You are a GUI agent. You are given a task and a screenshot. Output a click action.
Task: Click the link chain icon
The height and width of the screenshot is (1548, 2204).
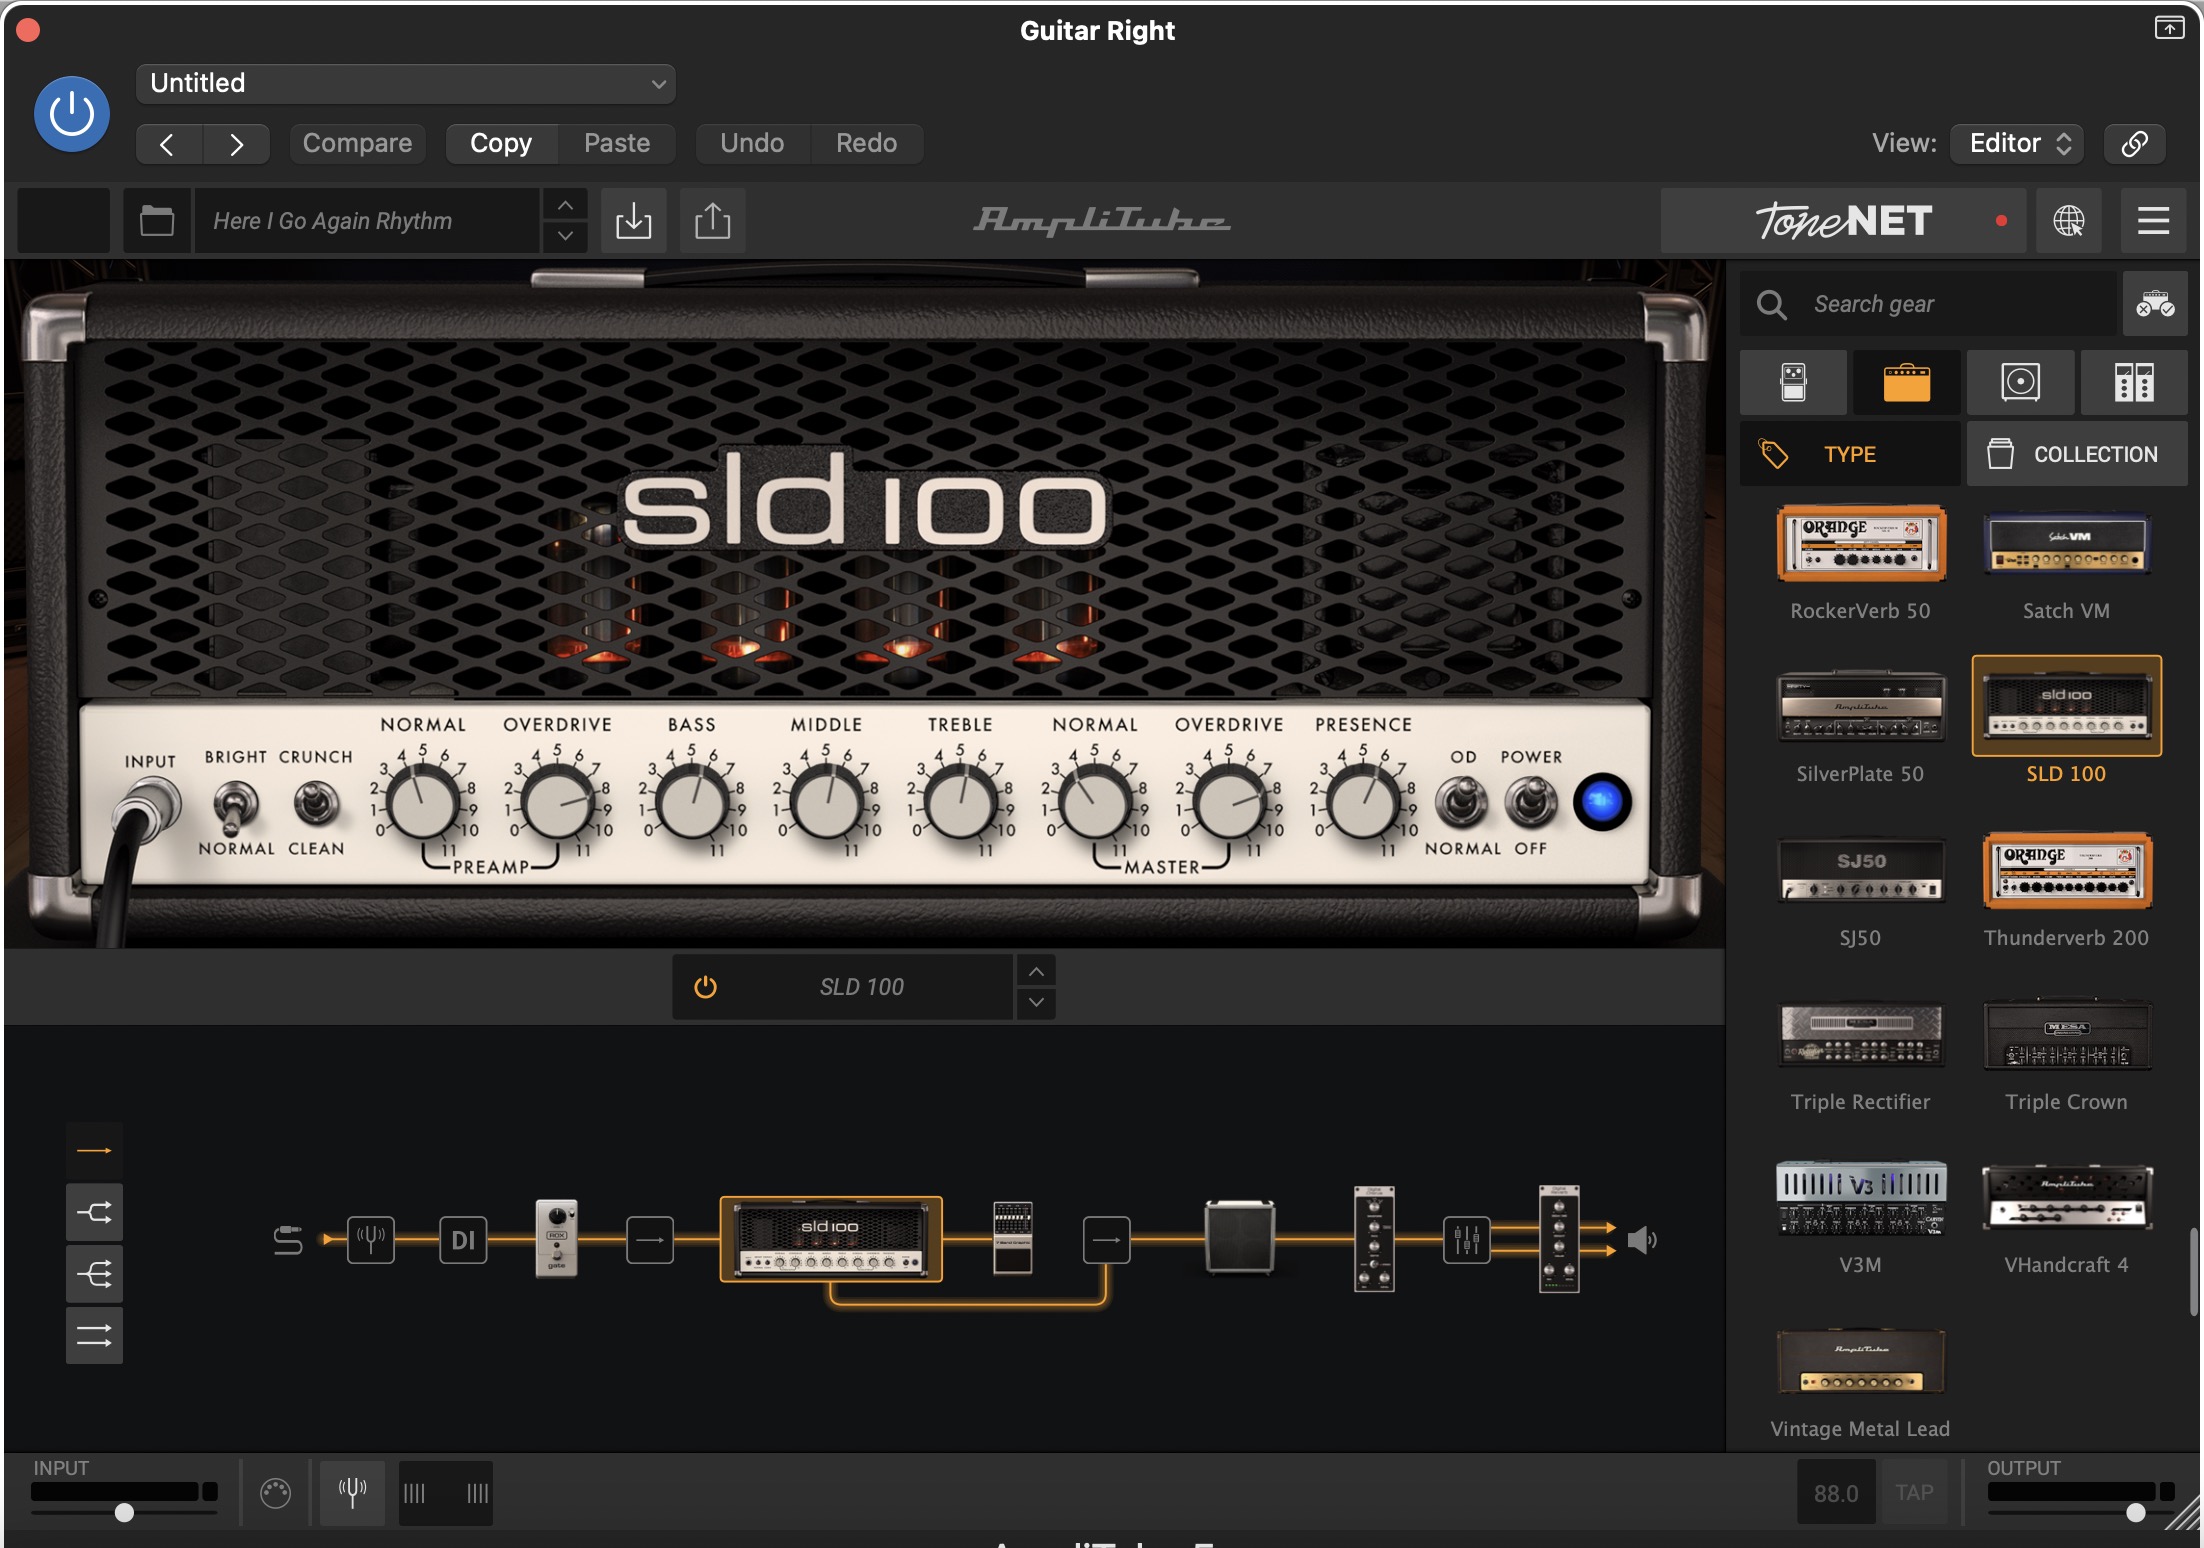[2135, 143]
